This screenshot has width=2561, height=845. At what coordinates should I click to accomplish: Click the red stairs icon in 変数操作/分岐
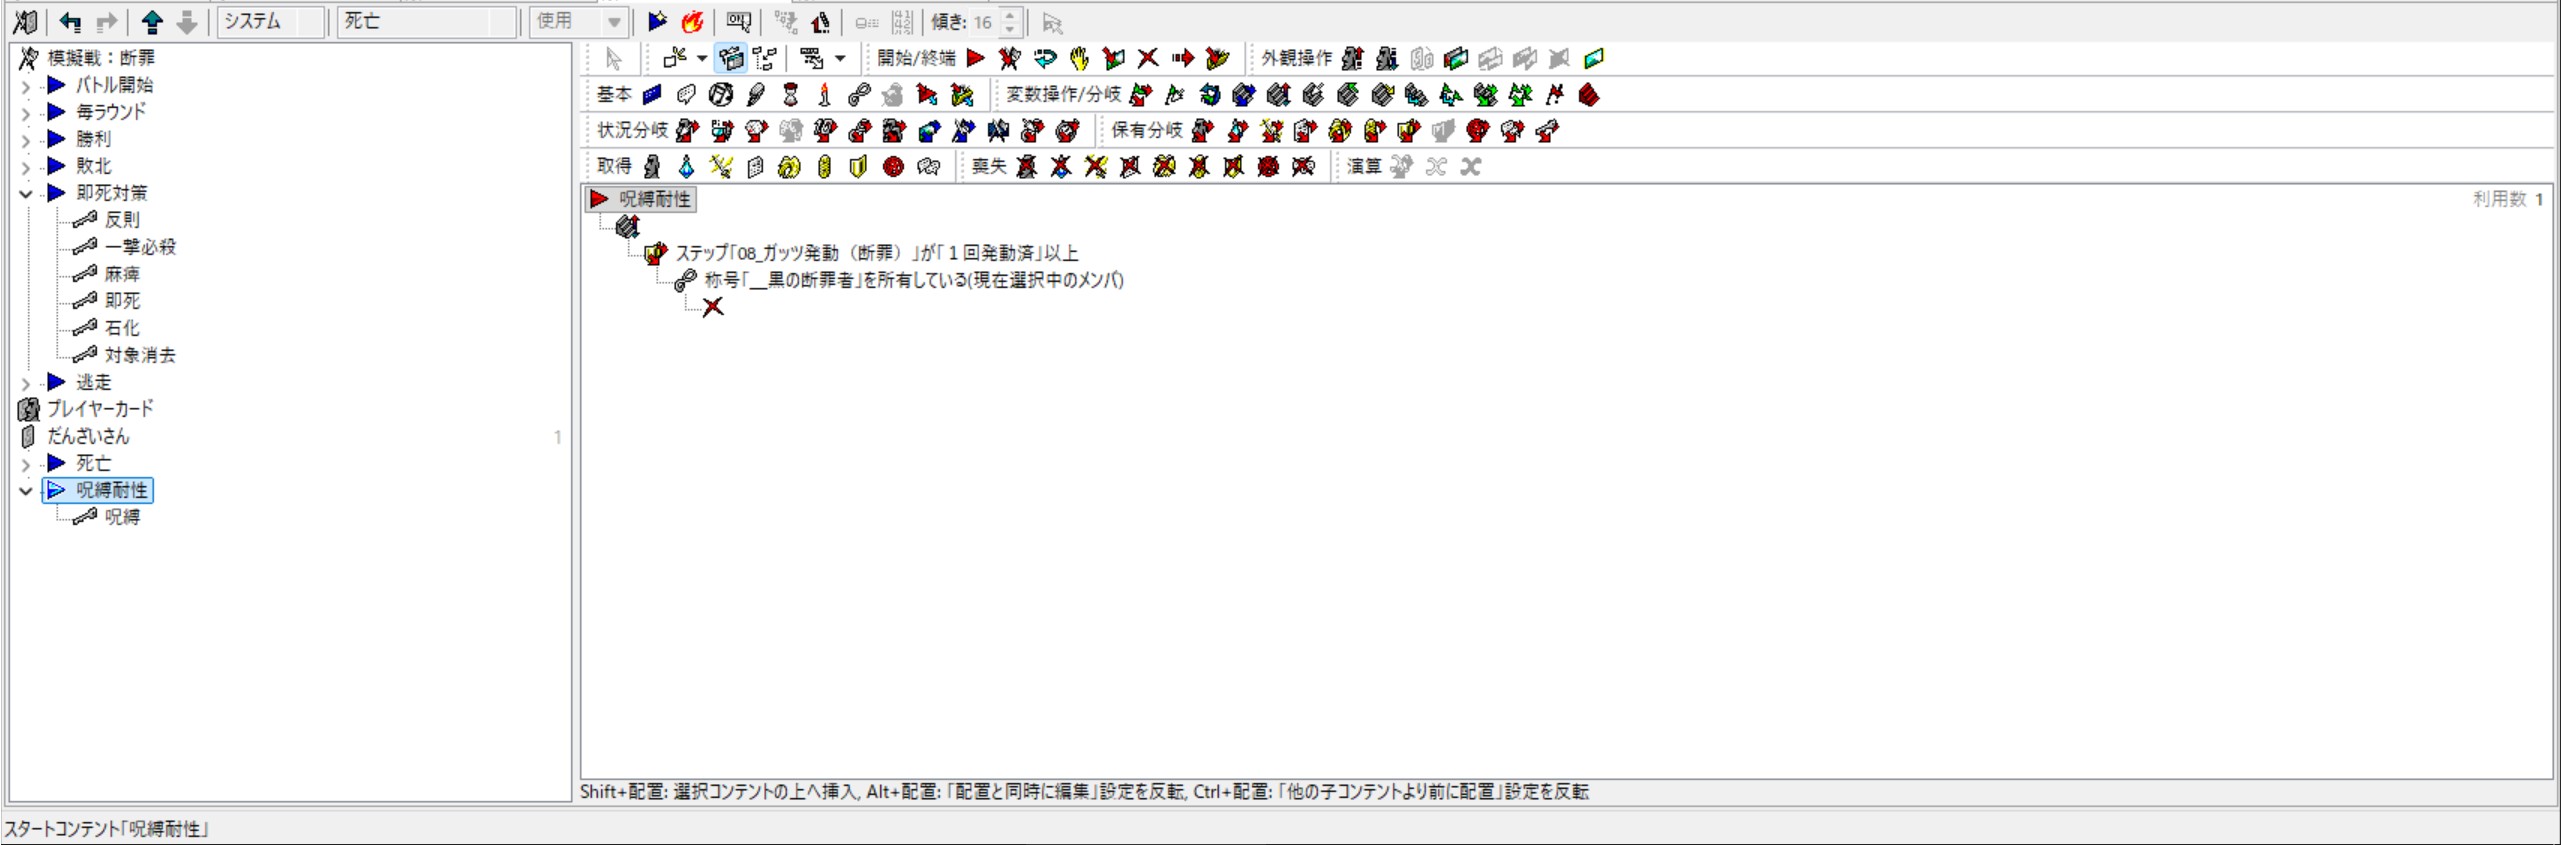(1589, 95)
